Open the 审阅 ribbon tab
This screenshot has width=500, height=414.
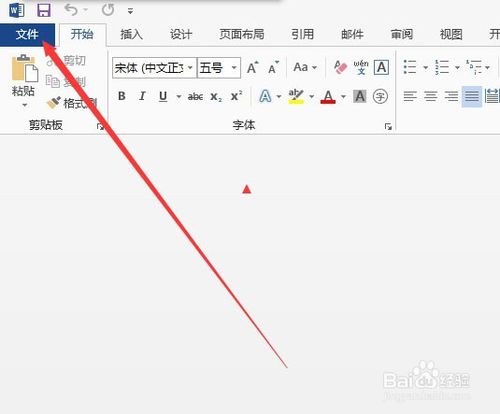[402, 34]
